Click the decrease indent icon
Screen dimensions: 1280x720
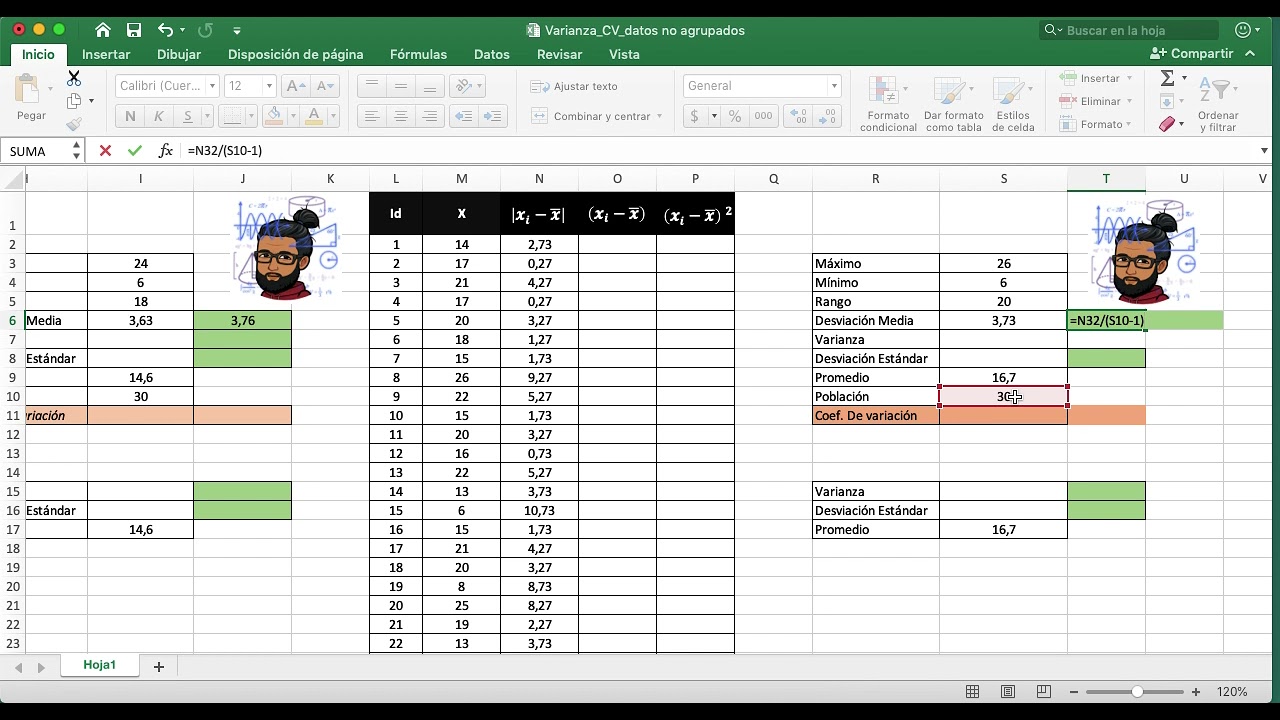463,116
